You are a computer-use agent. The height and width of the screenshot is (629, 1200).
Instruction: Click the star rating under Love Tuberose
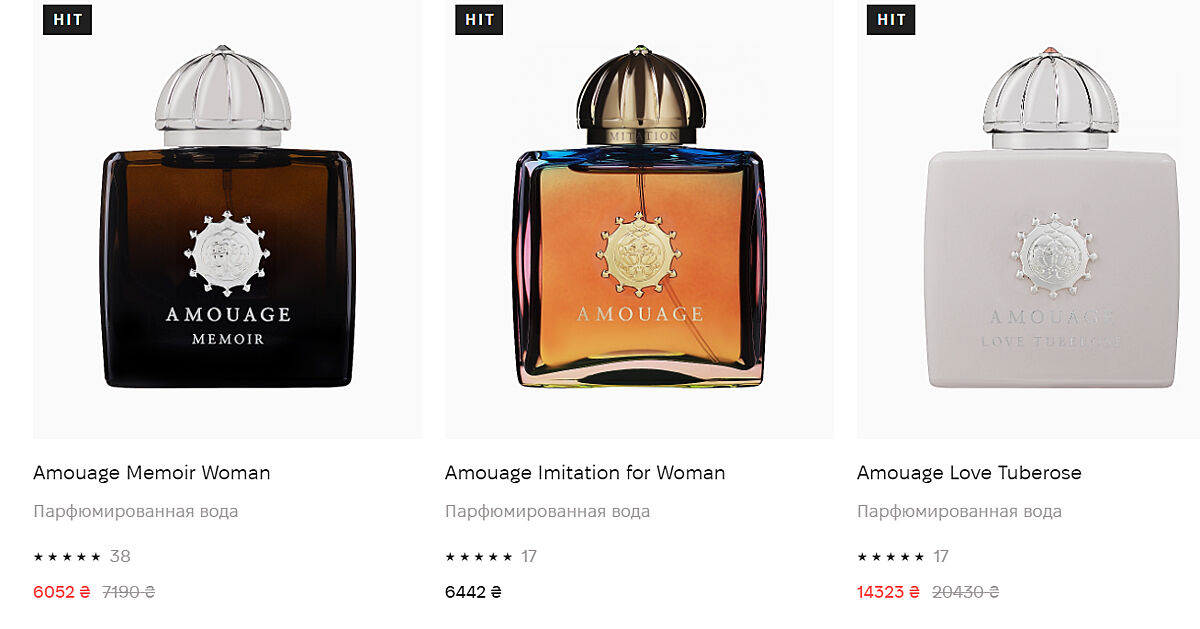891,557
